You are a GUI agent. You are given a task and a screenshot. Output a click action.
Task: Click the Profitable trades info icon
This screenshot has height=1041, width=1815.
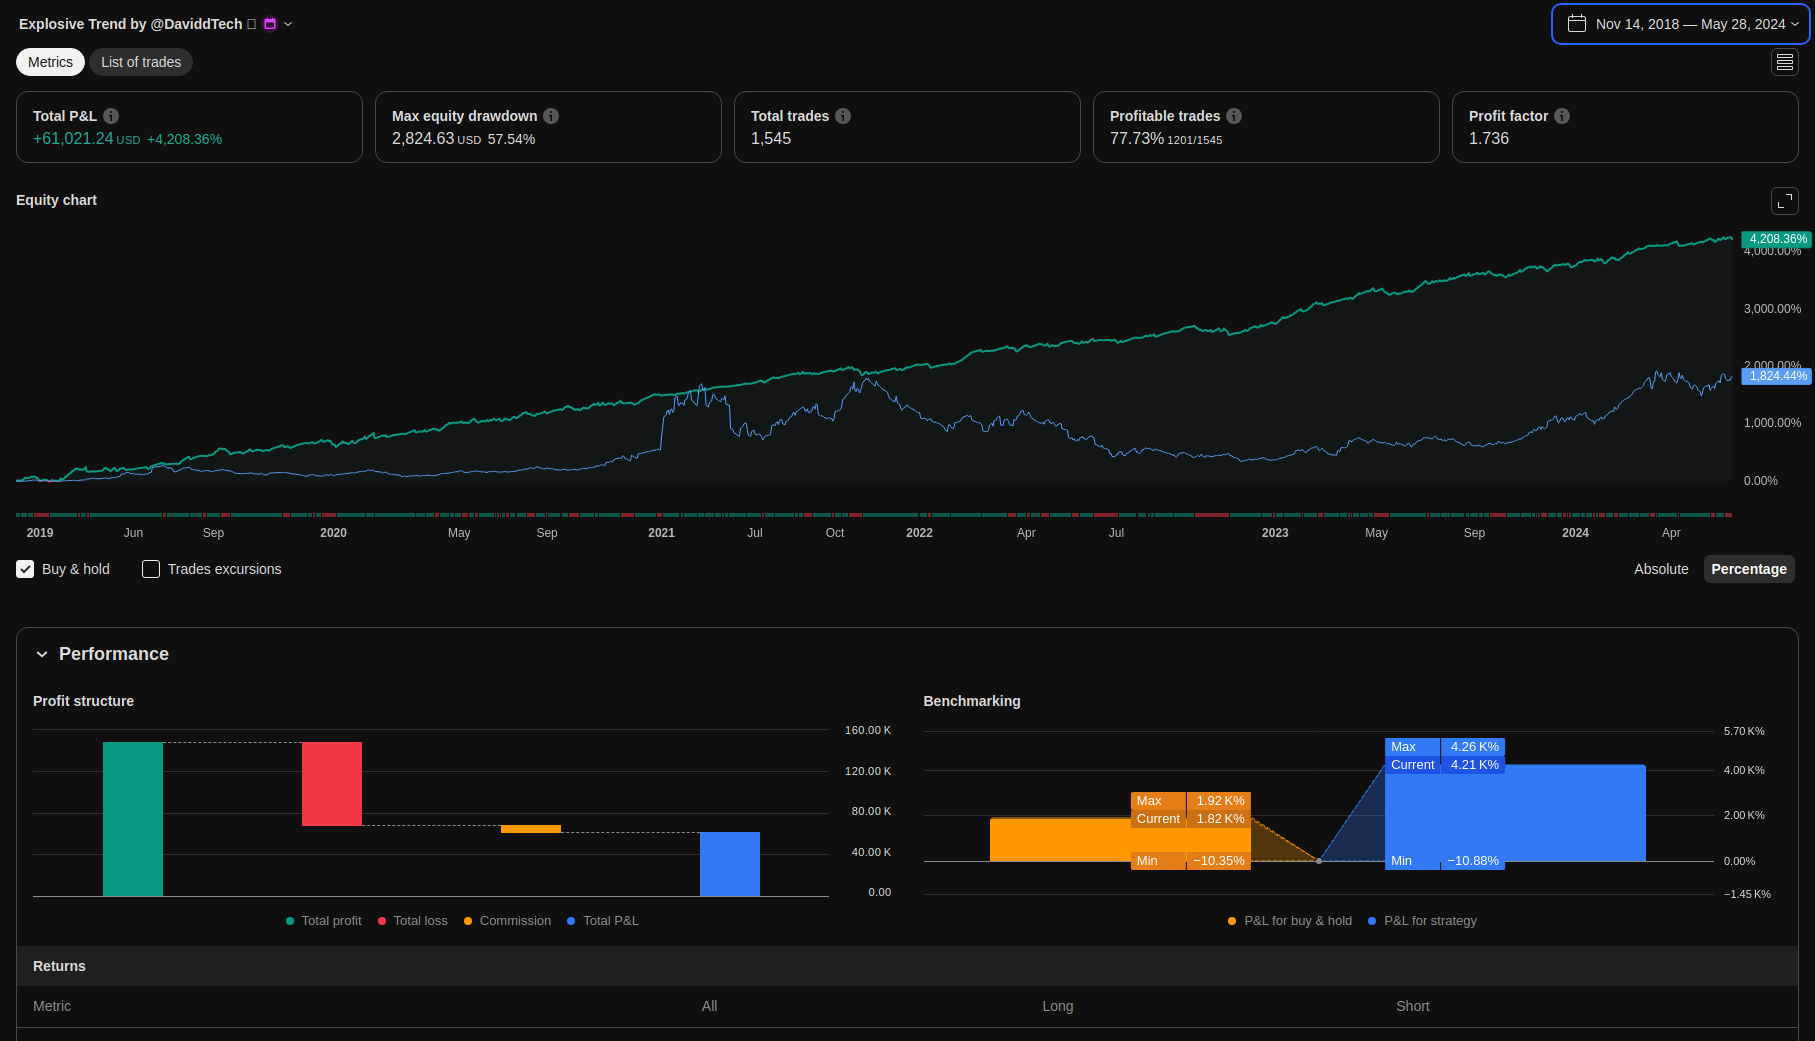[1234, 116]
